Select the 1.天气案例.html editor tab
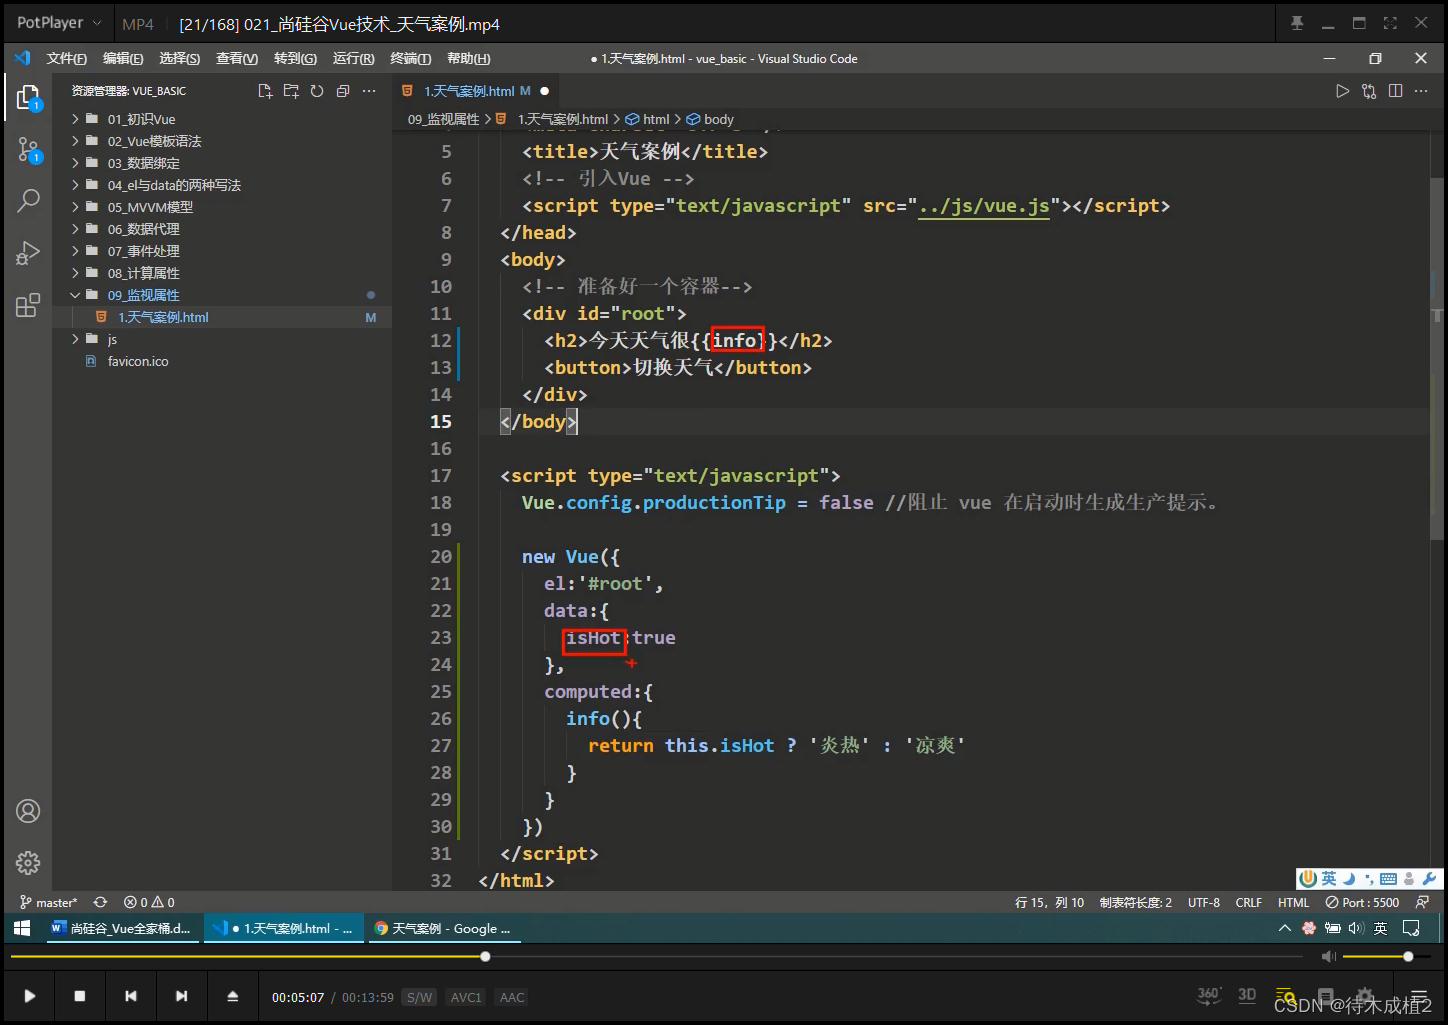The height and width of the screenshot is (1025, 1448). point(476,91)
